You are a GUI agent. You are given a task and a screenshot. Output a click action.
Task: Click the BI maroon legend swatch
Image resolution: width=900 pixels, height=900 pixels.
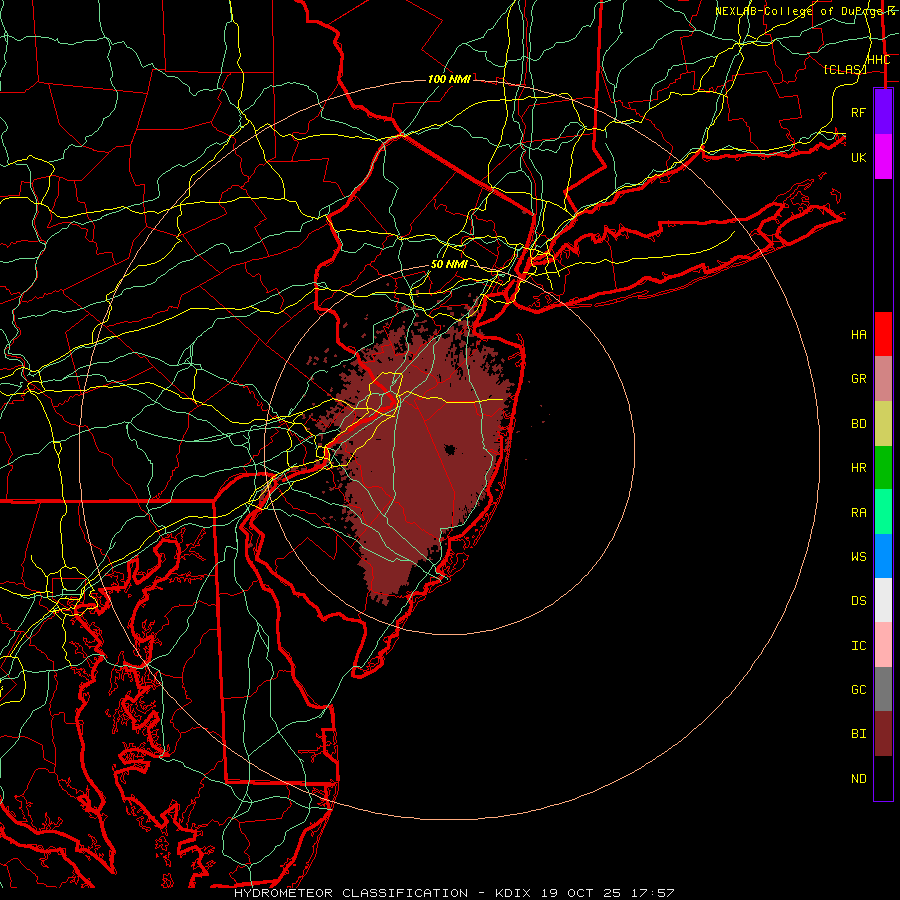tap(883, 734)
